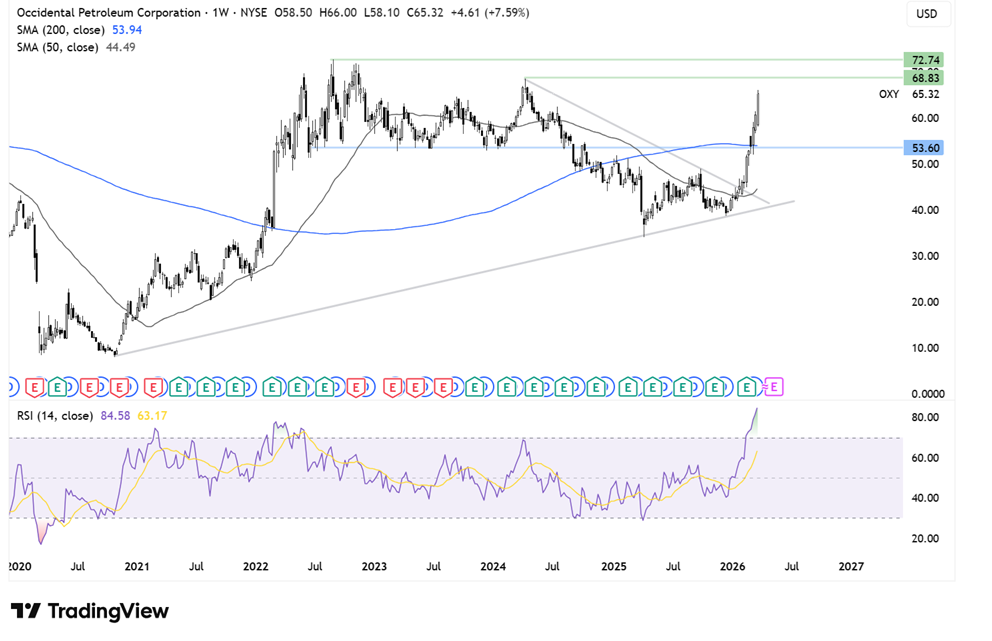992x641 pixels.
Task: Click the 2024 label on the time axis
Action: tap(493, 566)
